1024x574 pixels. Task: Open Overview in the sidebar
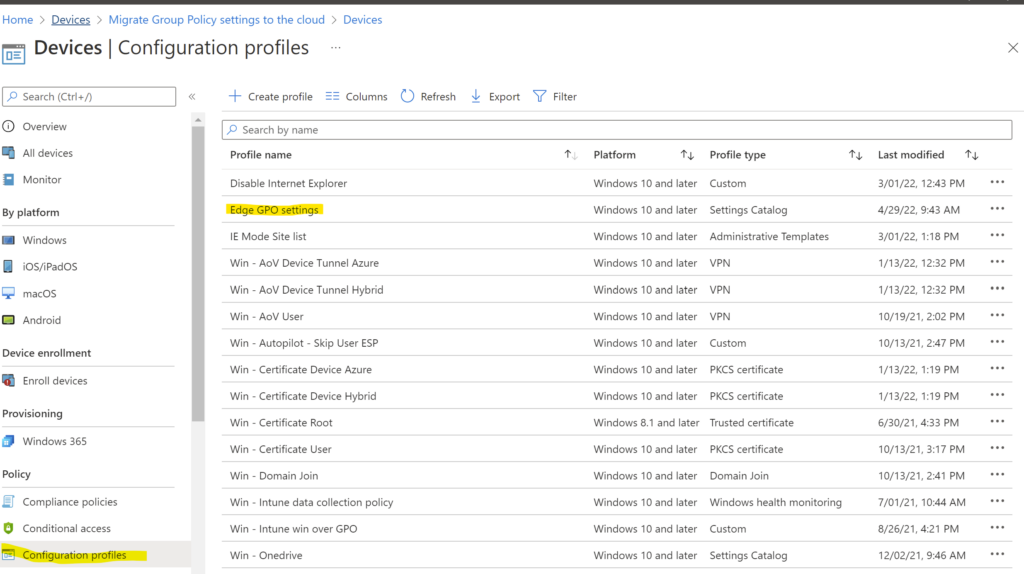click(44, 126)
